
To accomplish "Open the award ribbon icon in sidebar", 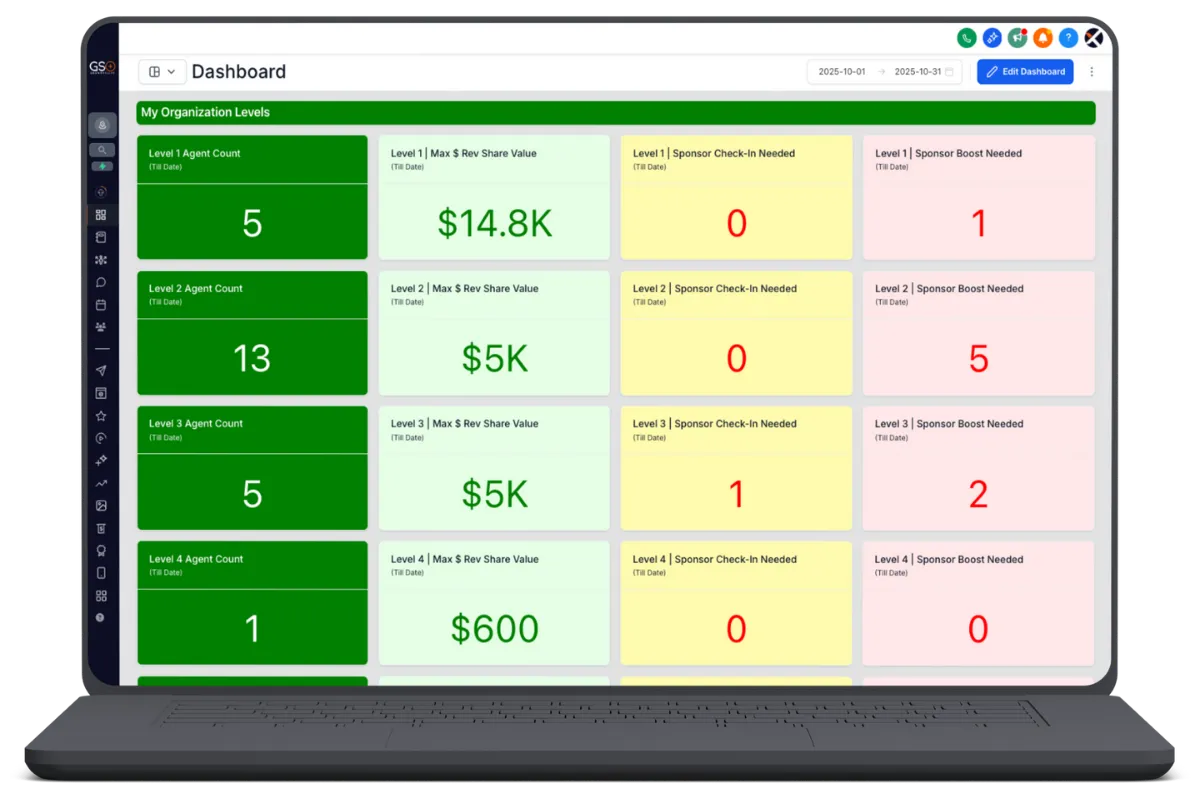I will pyautogui.click(x=101, y=550).
